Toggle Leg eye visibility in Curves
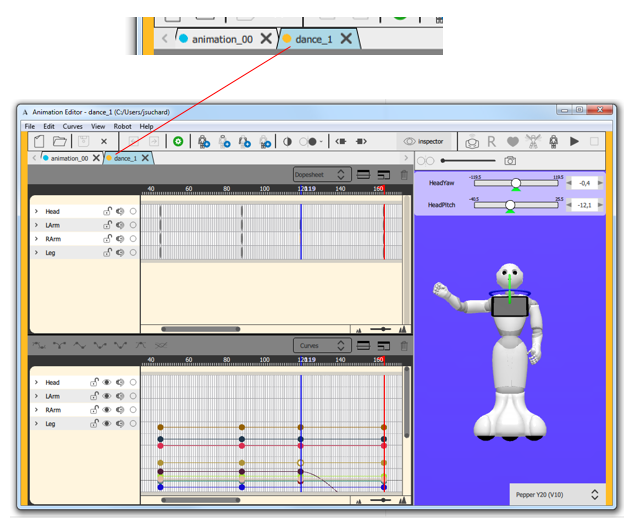Screen dimensions: 627x525 (x=107, y=423)
